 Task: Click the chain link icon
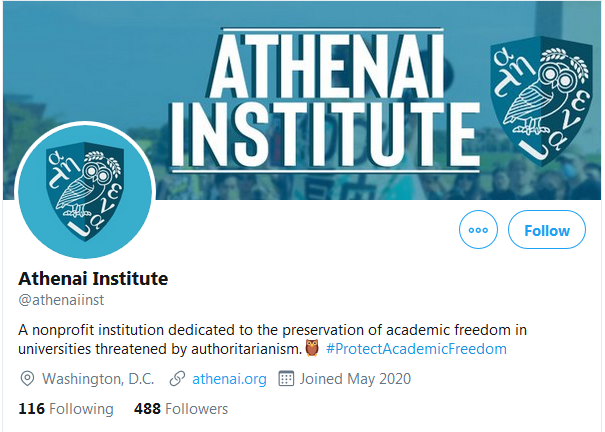[177, 379]
